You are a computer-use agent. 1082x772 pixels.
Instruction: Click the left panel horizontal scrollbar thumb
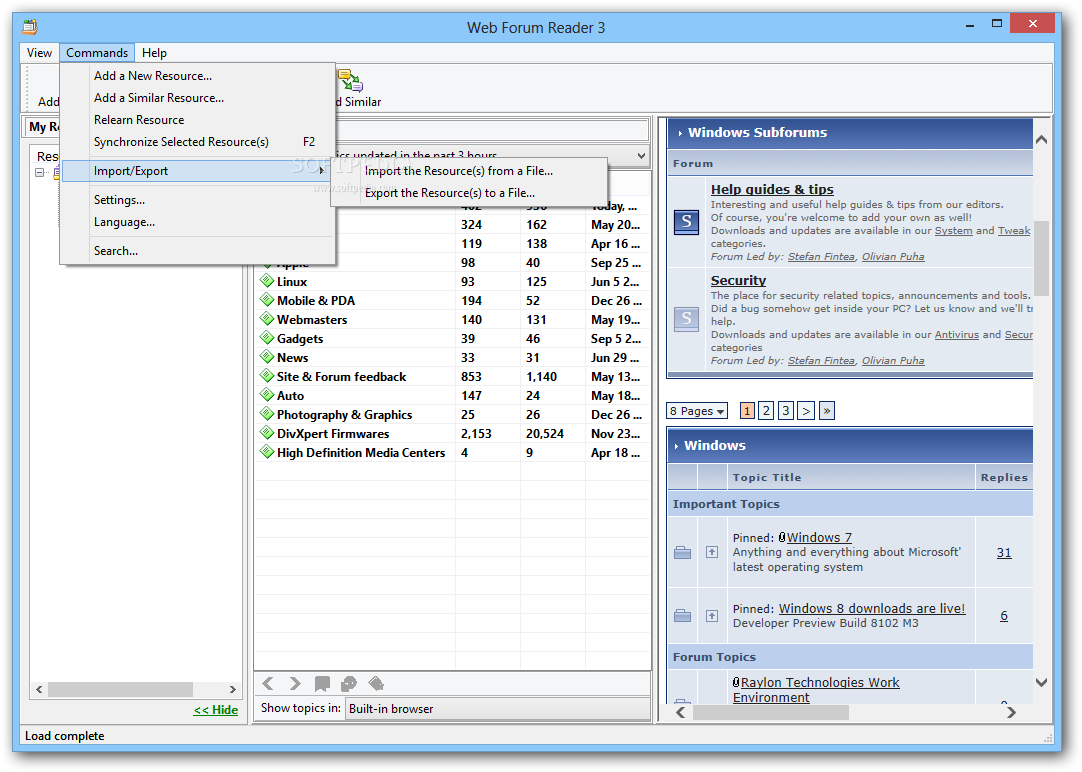(x=120, y=689)
